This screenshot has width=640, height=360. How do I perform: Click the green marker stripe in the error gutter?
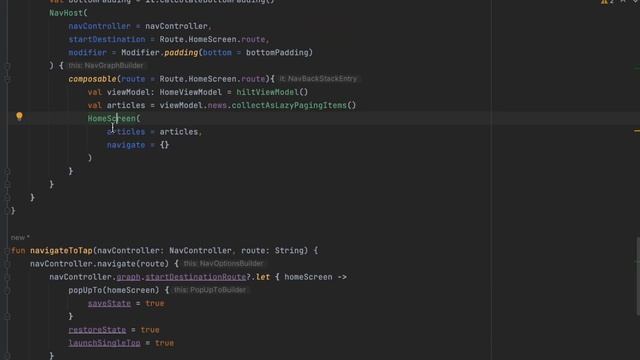(x=637, y=68)
